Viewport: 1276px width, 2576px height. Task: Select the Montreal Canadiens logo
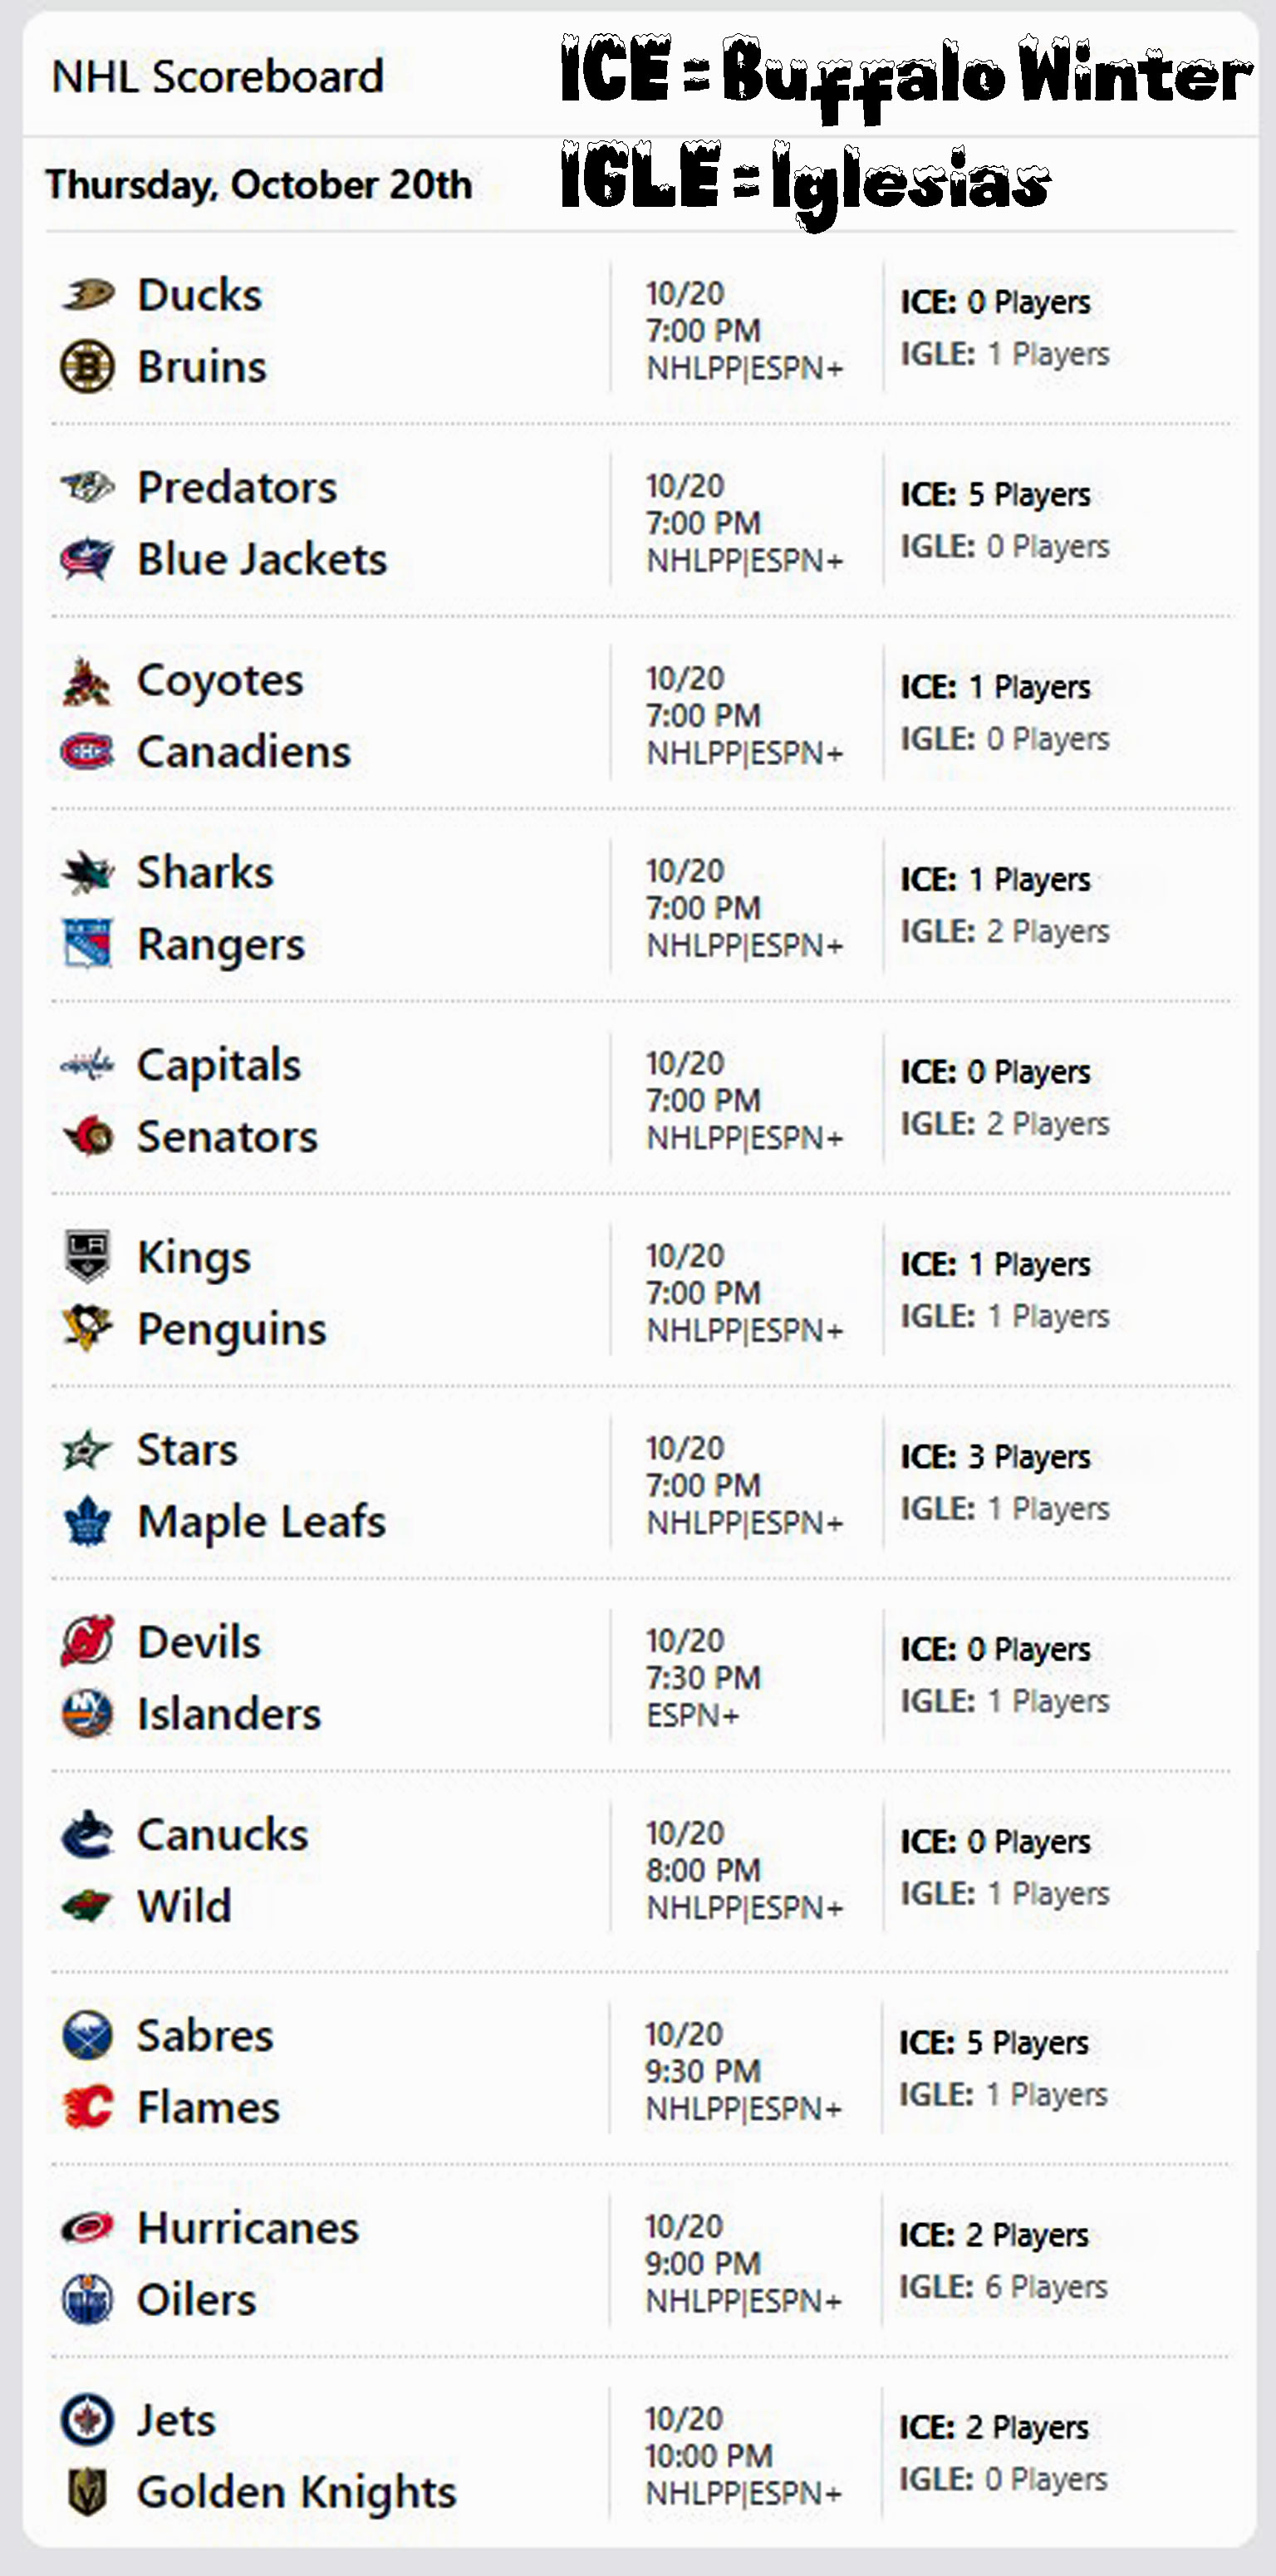tap(88, 752)
